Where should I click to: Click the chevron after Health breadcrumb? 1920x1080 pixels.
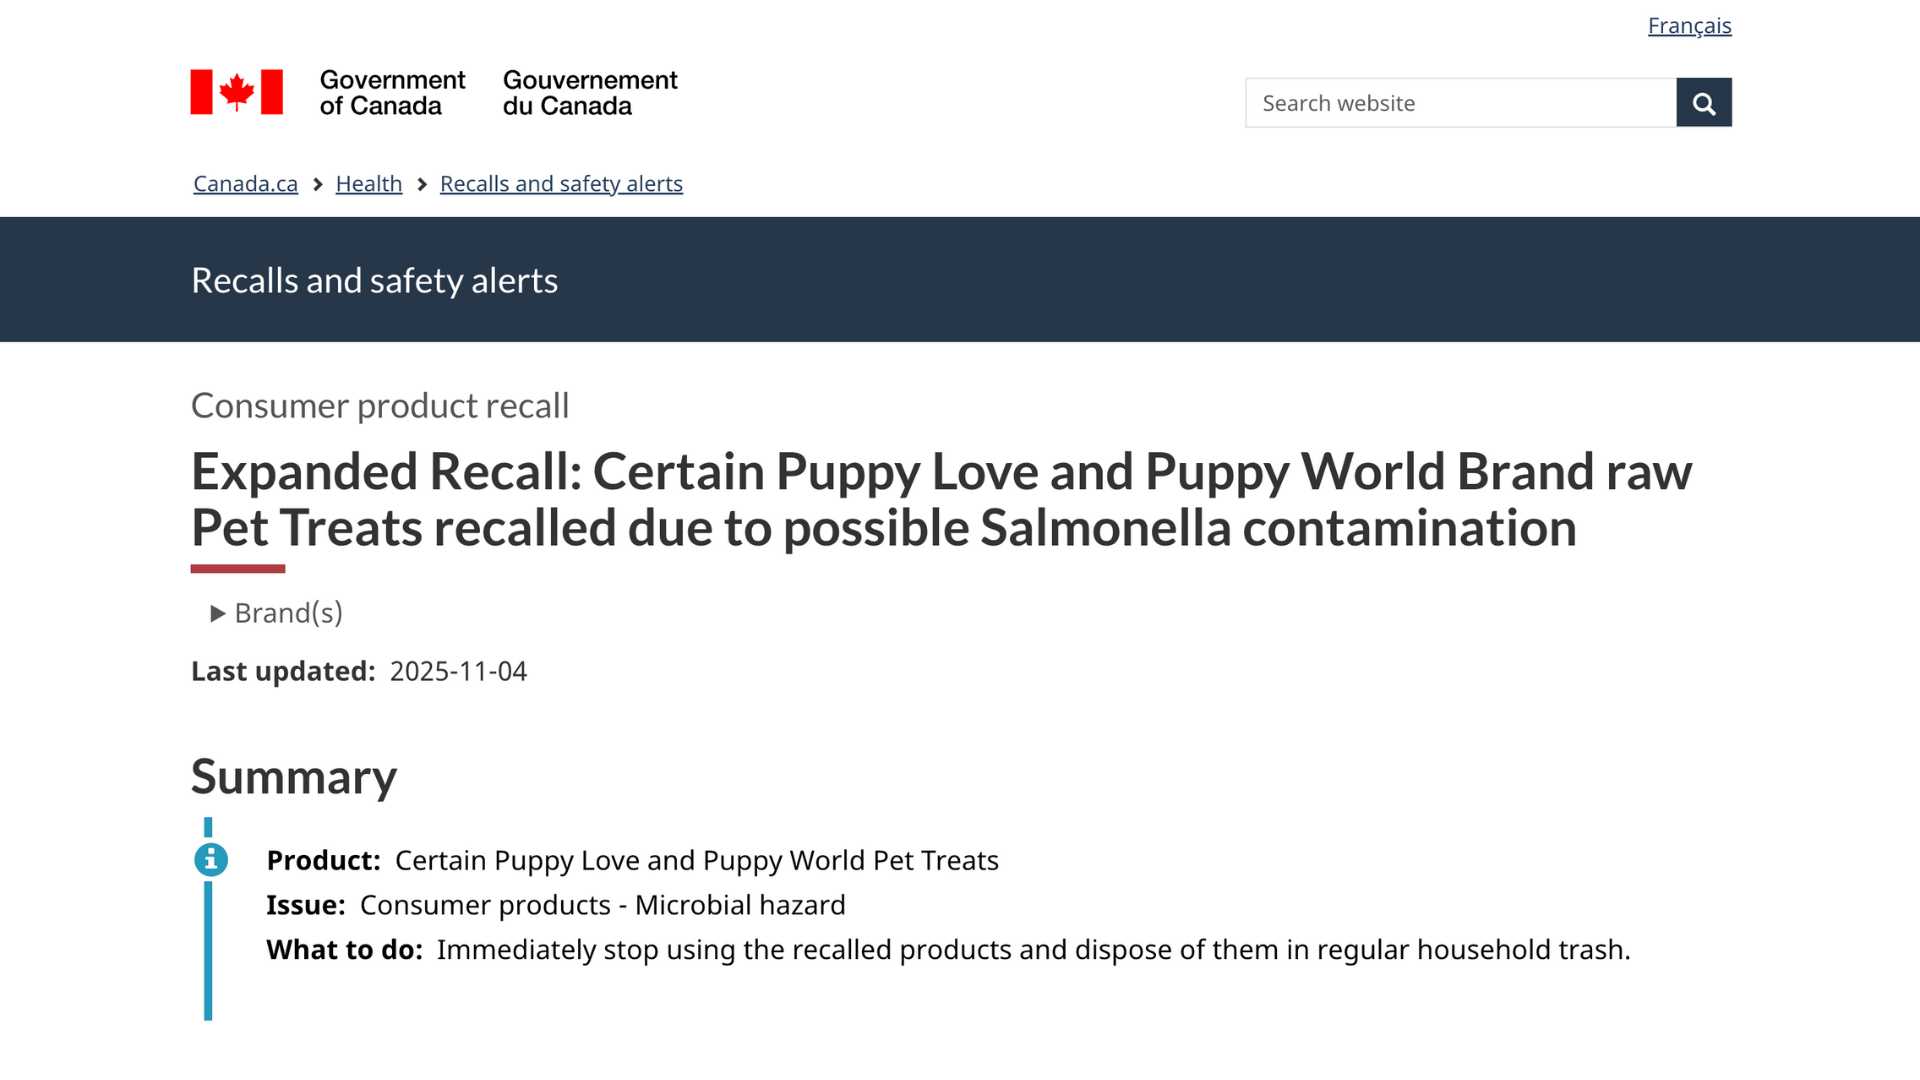pyautogui.click(x=422, y=185)
